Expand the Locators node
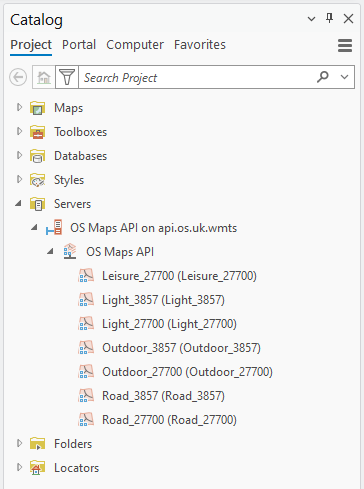 point(19,467)
